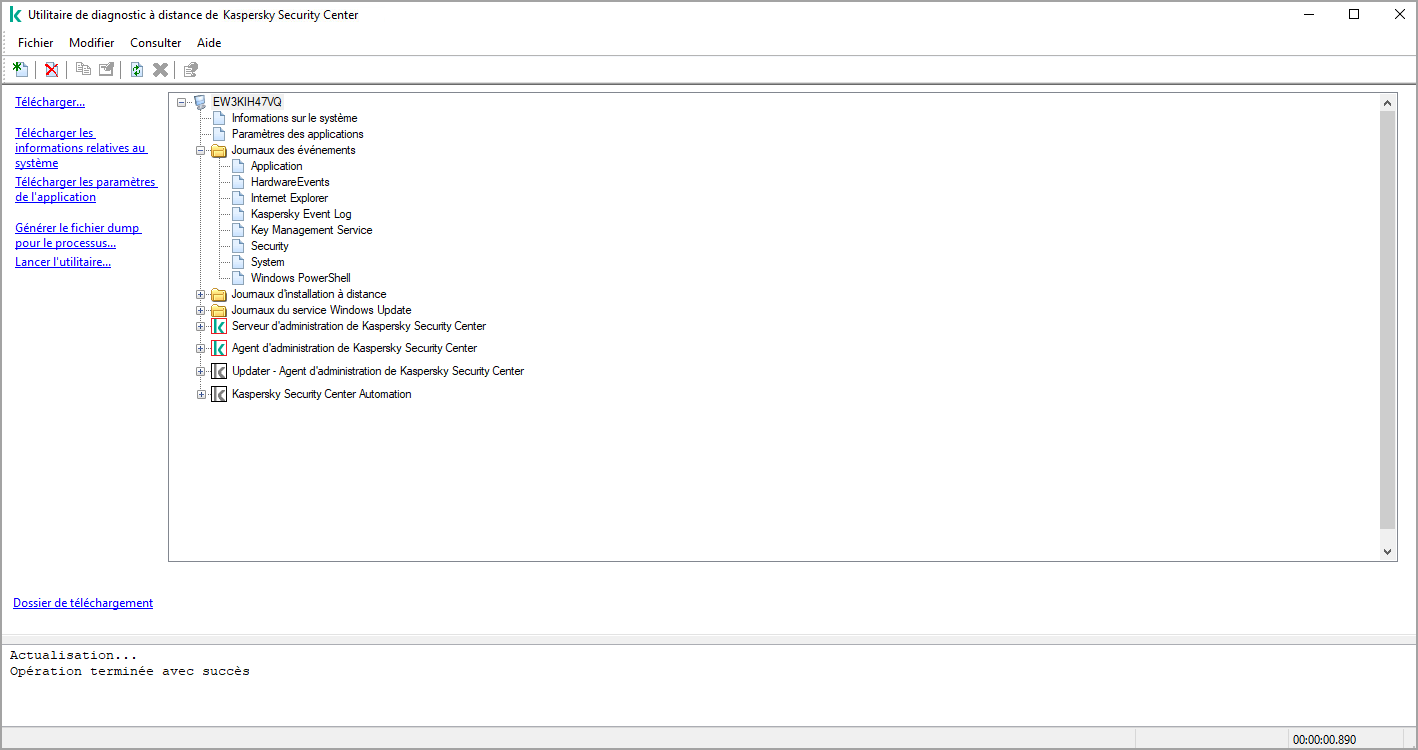Click the tree's vertical scrollbar thumb
1418x750 pixels.
[1388, 320]
